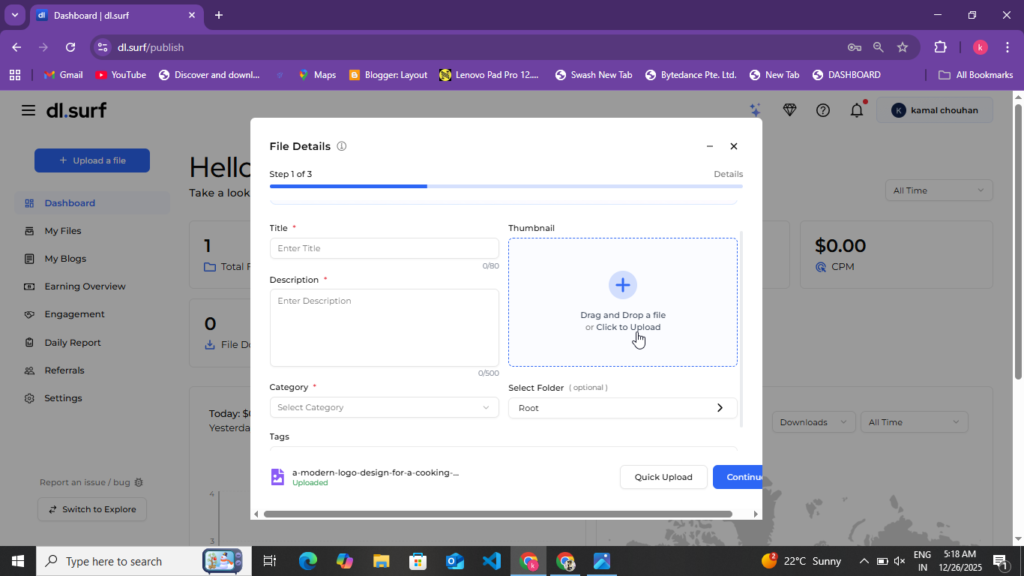The image size is (1024, 576).
Task: Open the Select Category dropdown
Action: [384, 408]
